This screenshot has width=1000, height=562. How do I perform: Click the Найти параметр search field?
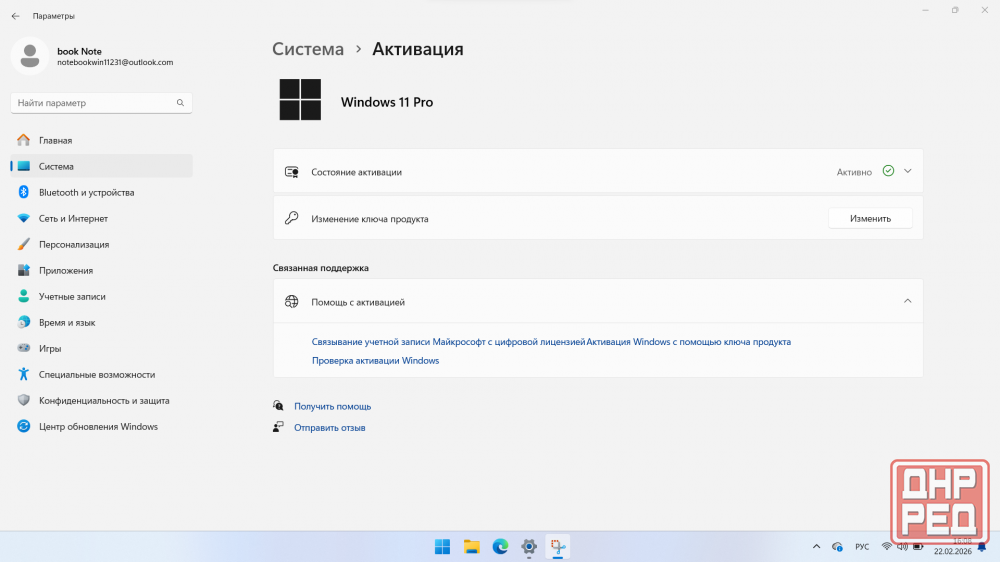coord(95,103)
